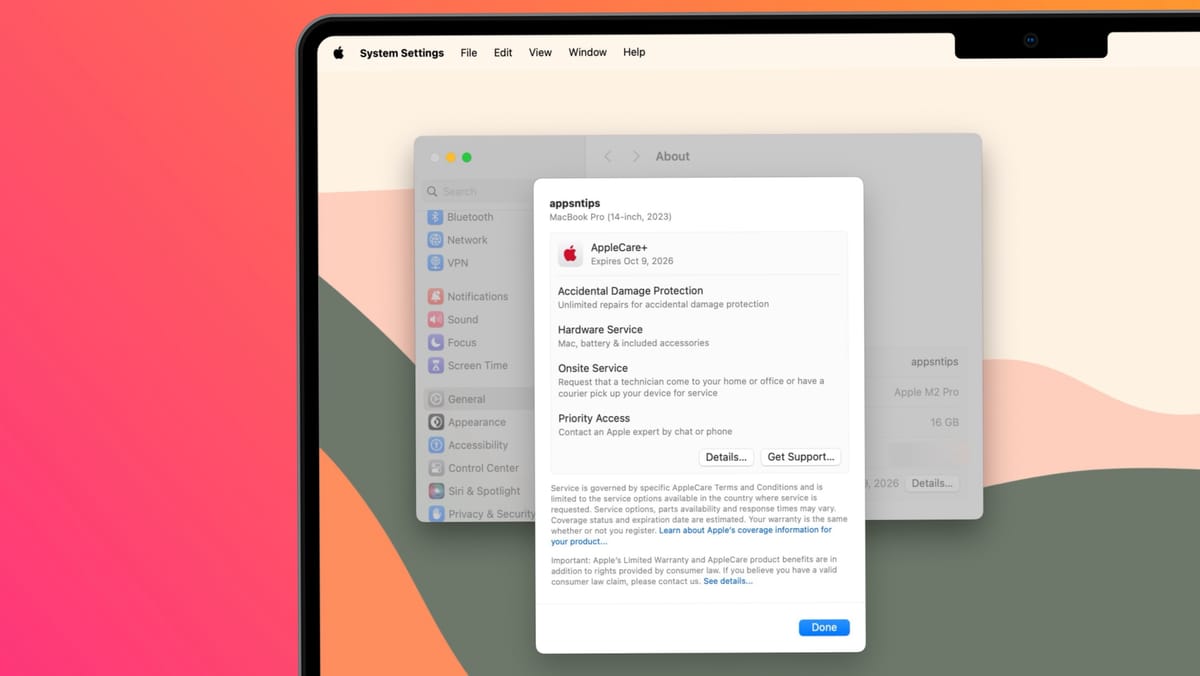
Task: Open Notifications via its bell icon
Action: pos(436,296)
